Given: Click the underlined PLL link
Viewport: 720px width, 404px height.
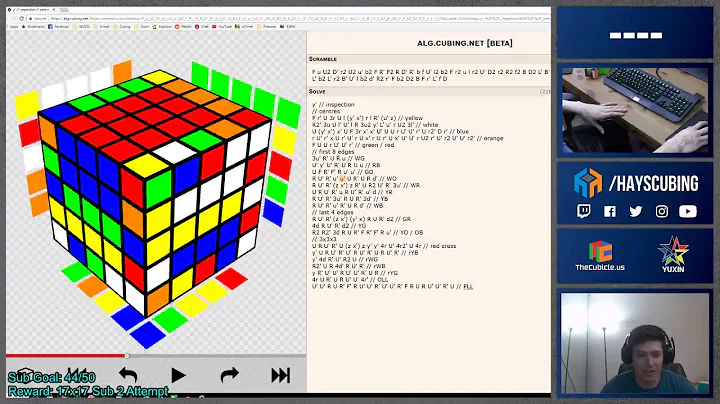Looking at the screenshot, I should click(468, 286).
